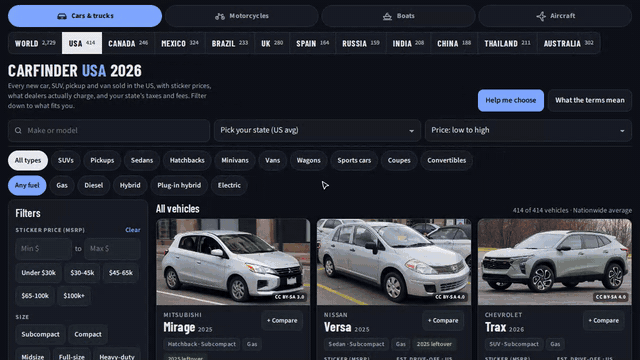Image resolution: width=640 pixels, height=360 pixels.
Task: Click the car icon in Cars & trucks tab
Action: pos(62,16)
